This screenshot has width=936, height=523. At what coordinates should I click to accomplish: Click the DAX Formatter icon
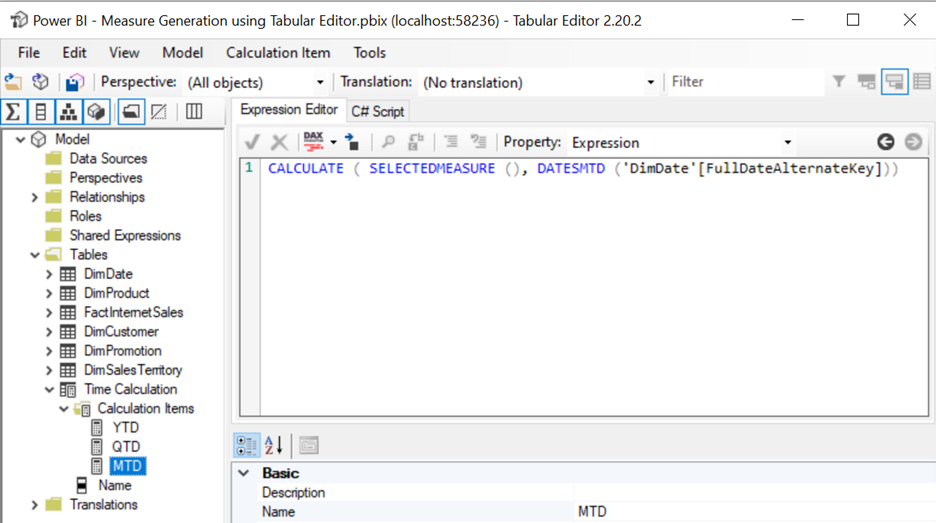click(314, 142)
